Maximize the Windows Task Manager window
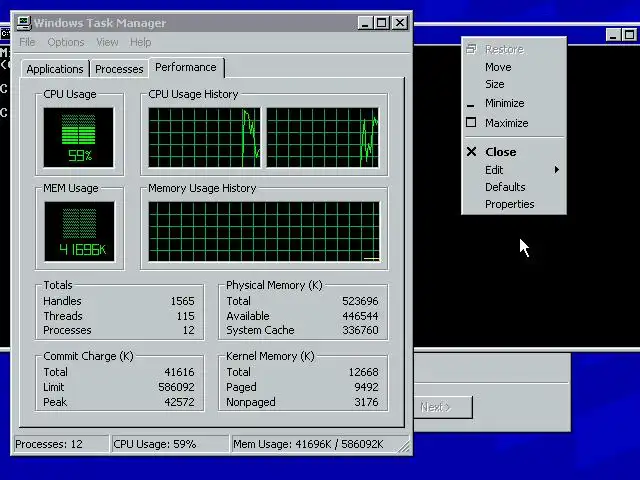The image size is (640, 480). coord(382,23)
